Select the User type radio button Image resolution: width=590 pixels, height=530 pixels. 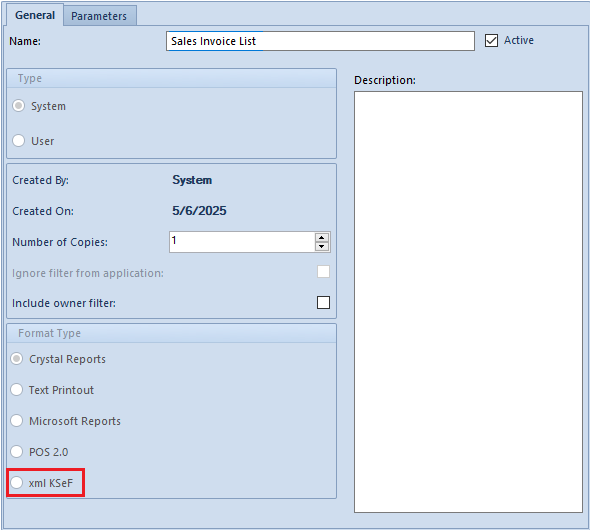(x=18, y=141)
